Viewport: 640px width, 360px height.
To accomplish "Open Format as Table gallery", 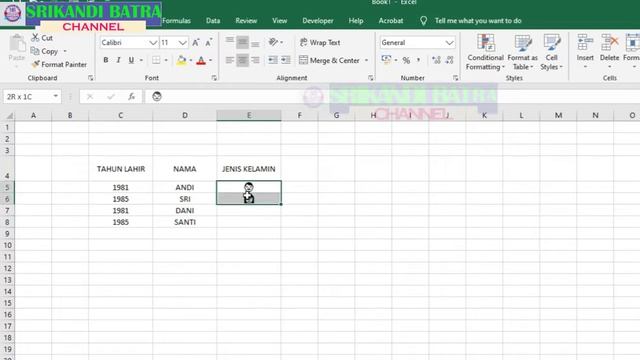I will click(x=522, y=53).
